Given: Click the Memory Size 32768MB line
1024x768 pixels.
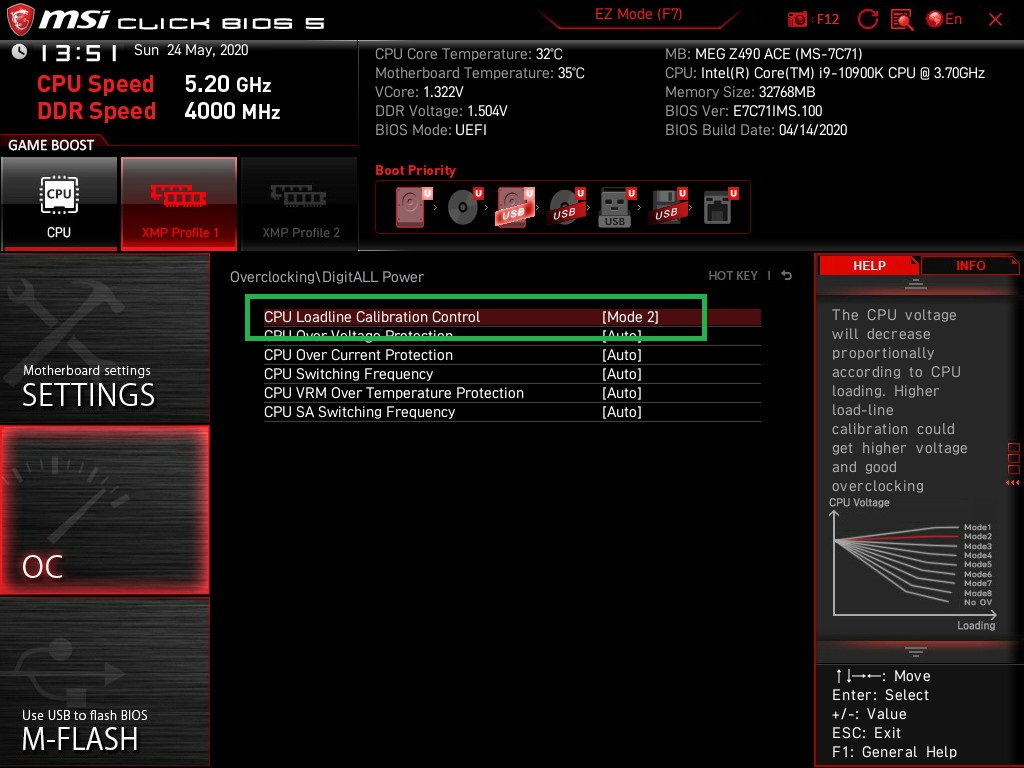Looking at the screenshot, I should point(740,92).
